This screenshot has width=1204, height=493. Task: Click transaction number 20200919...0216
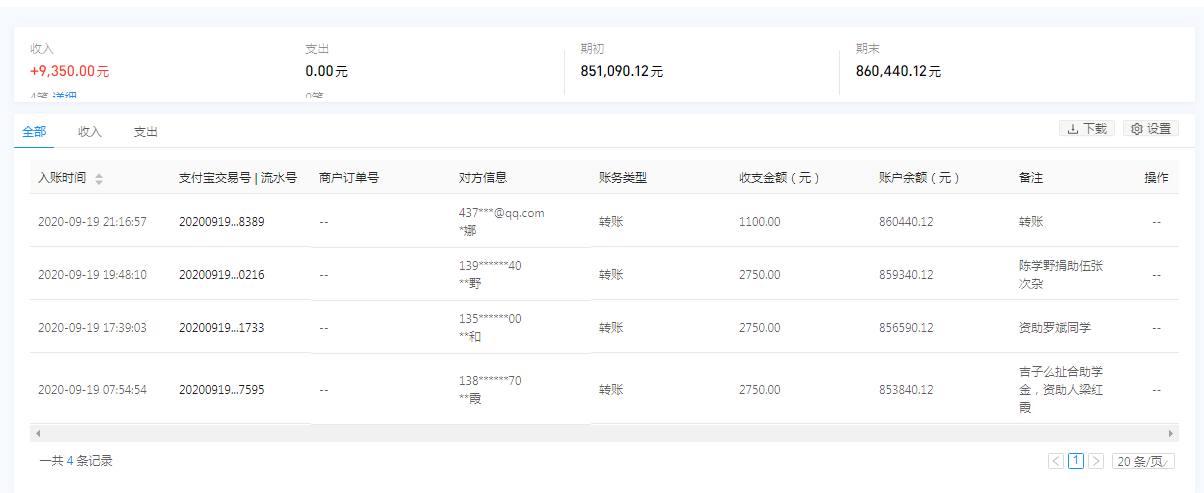point(221,274)
